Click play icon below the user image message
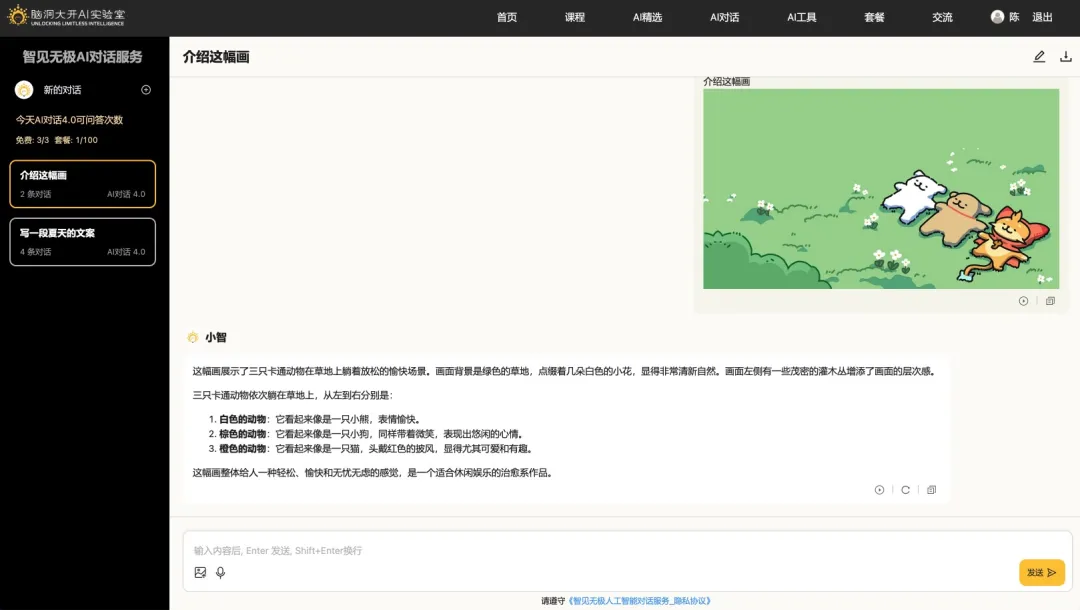1080x610 pixels. pyautogui.click(x=1023, y=301)
